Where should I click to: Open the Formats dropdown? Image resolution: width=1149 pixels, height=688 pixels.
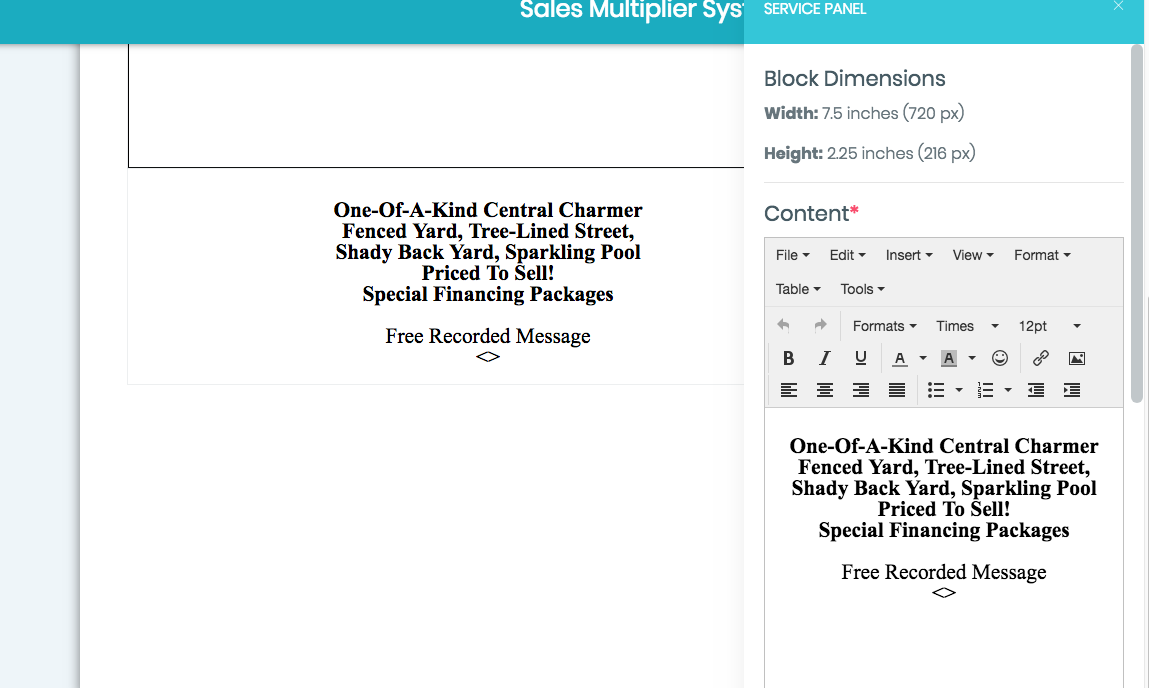[x=884, y=326]
